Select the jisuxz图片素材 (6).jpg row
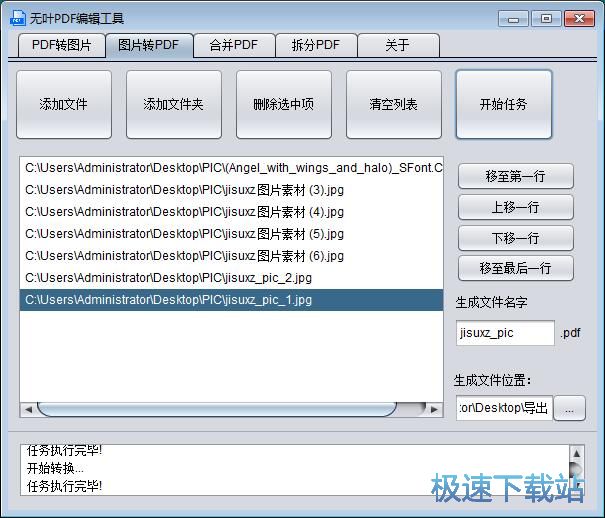The image size is (605, 518). coord(231,256)
